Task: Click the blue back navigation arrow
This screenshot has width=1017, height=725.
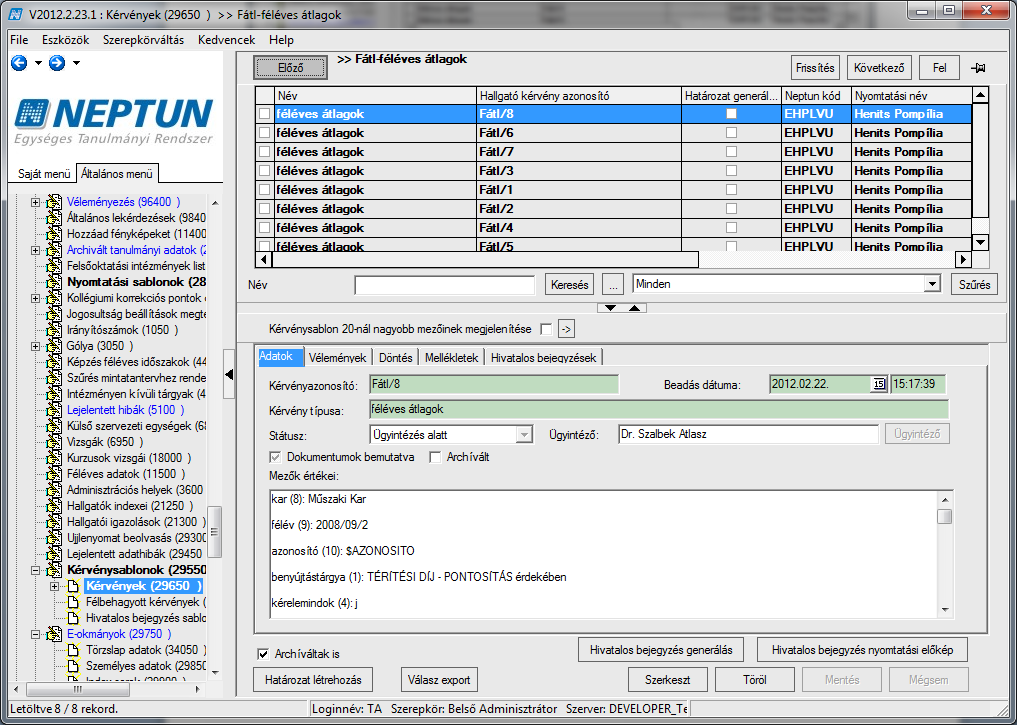Action: [19, 63]
